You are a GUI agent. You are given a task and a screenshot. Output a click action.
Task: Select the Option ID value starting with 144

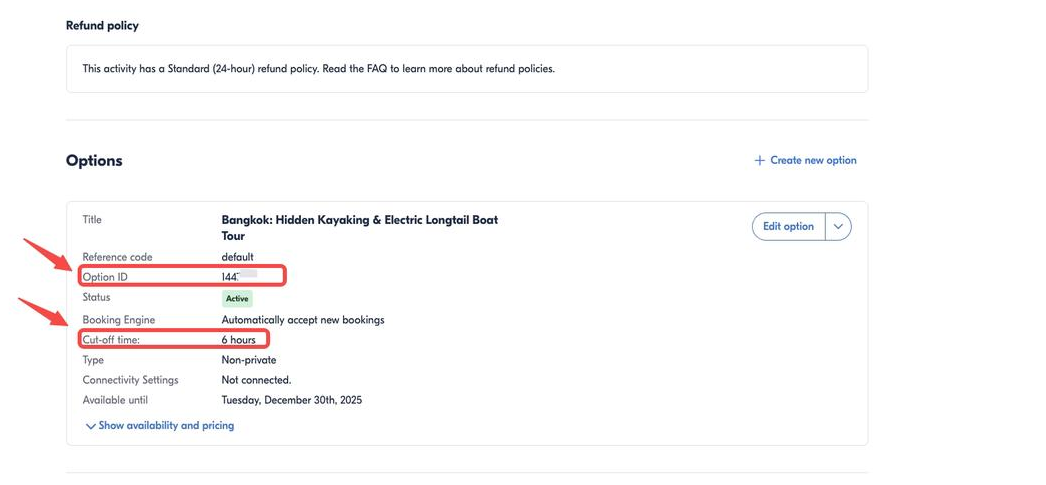(230, 276)
